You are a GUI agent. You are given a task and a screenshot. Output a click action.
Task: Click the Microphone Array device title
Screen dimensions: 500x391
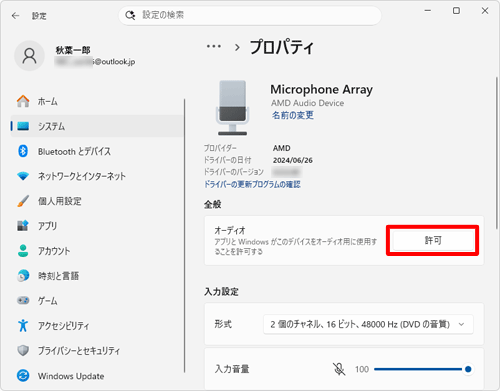click(321, 89)
